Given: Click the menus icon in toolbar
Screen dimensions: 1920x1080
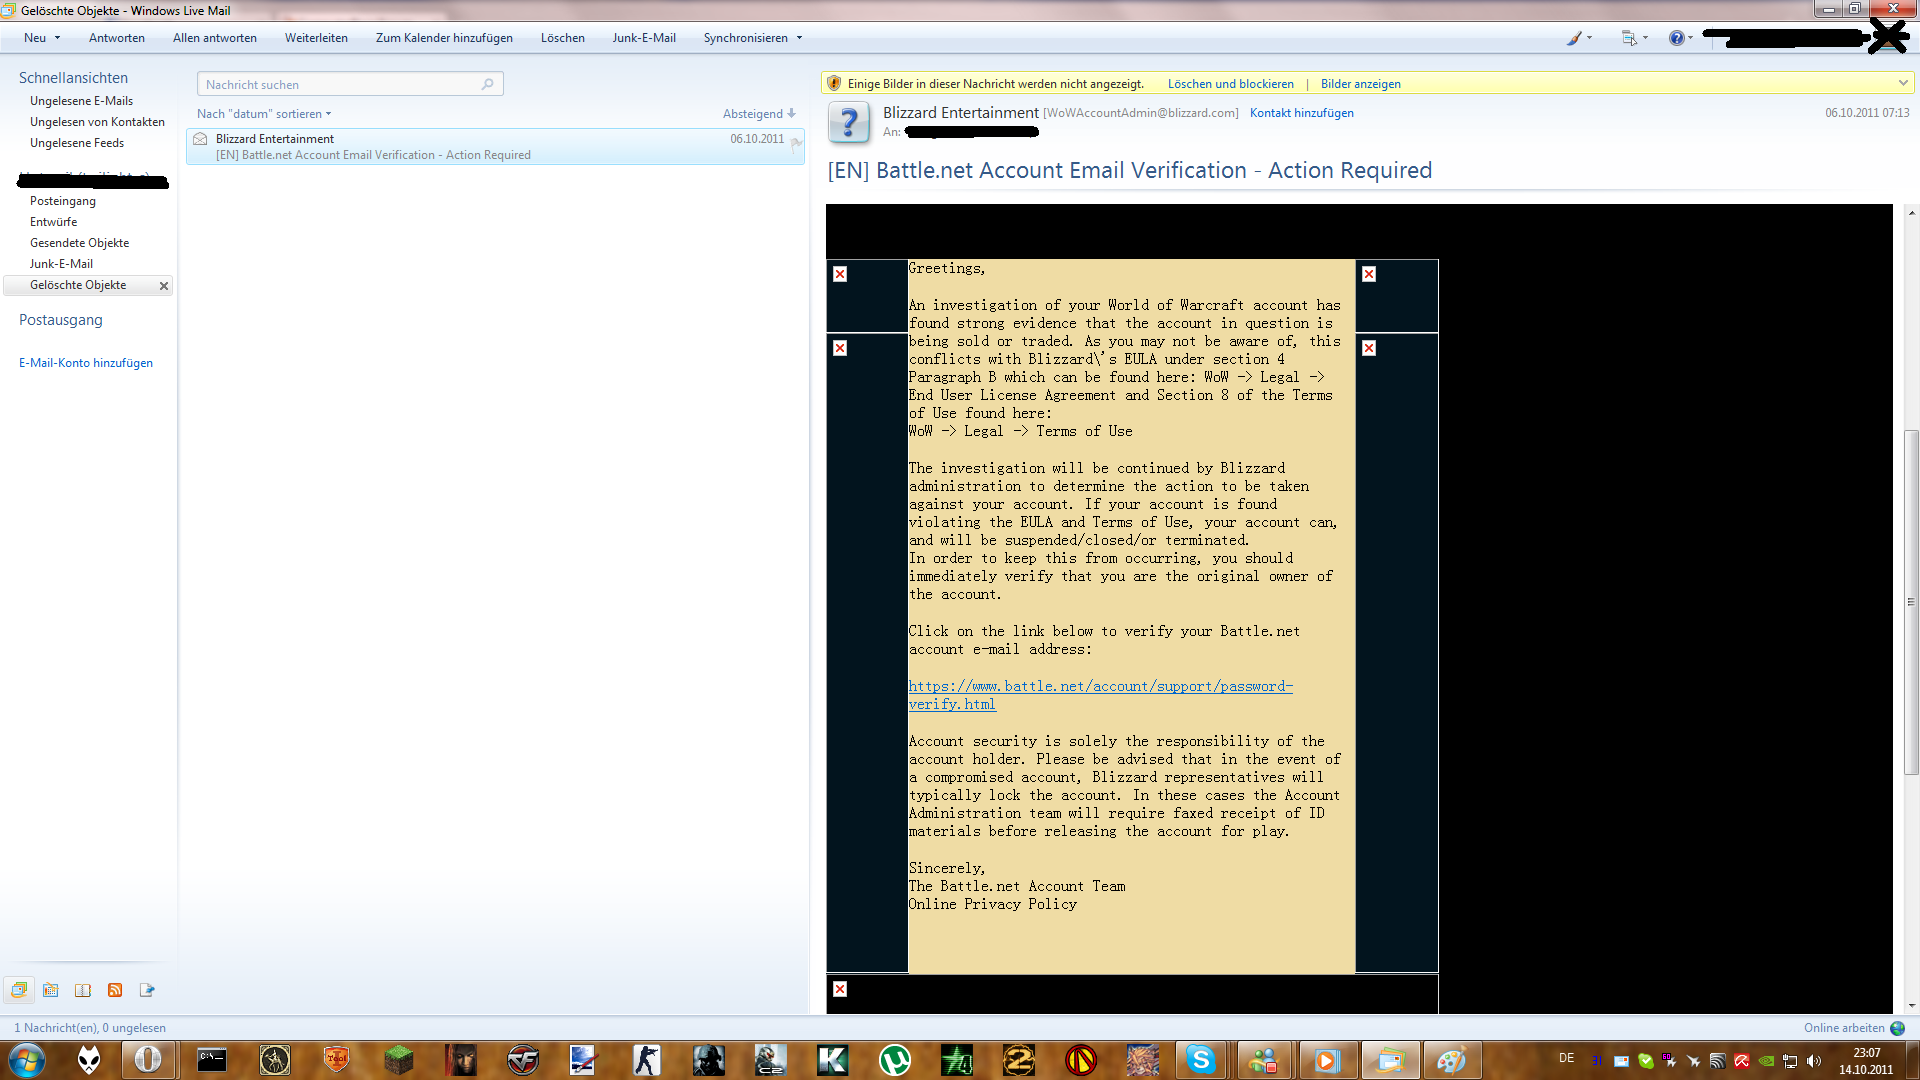Looking at the screenshot, I should pos(1629,38).
